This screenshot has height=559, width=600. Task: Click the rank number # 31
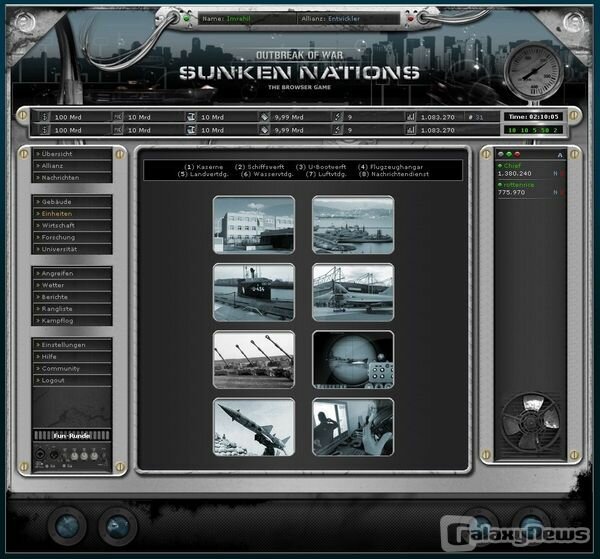point(476,117)
